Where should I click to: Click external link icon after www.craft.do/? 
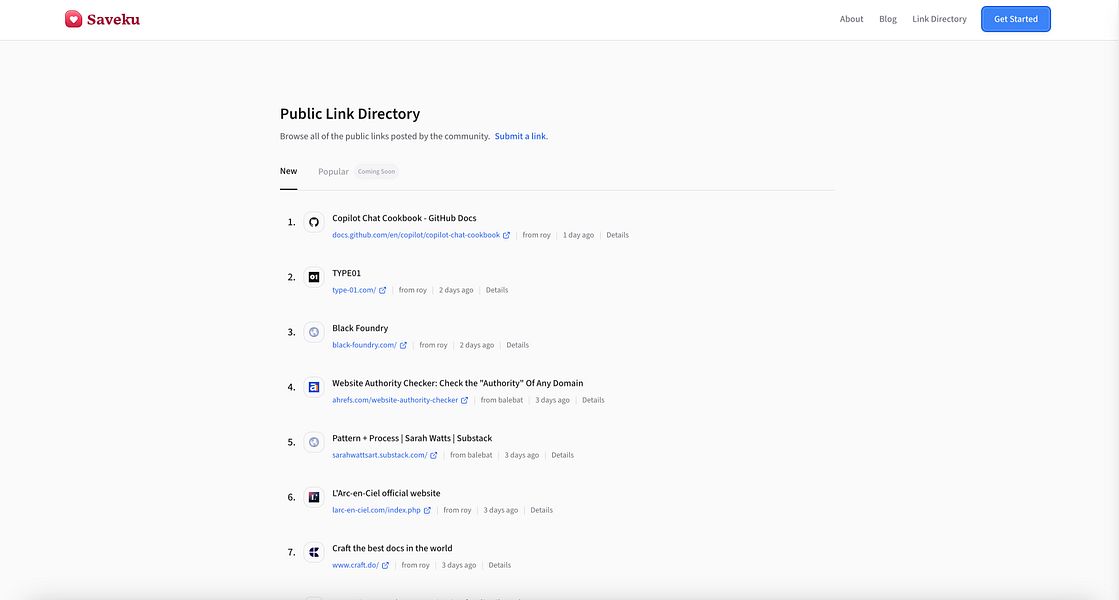pos(385,565)
